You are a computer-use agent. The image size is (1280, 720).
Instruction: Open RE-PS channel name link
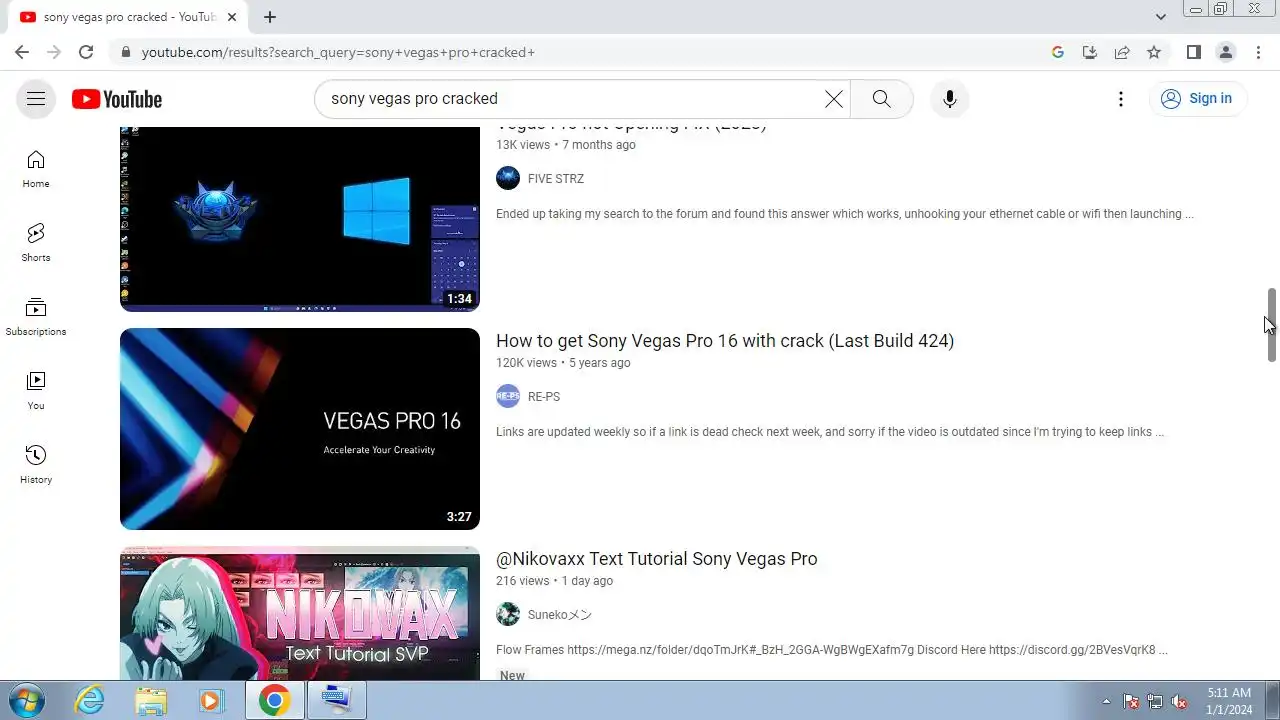(x=544, y=397)
